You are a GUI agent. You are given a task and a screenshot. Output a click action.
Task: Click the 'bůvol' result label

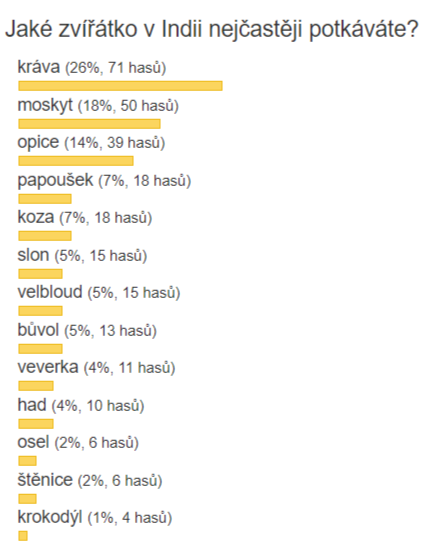click(x=87, y=330)
